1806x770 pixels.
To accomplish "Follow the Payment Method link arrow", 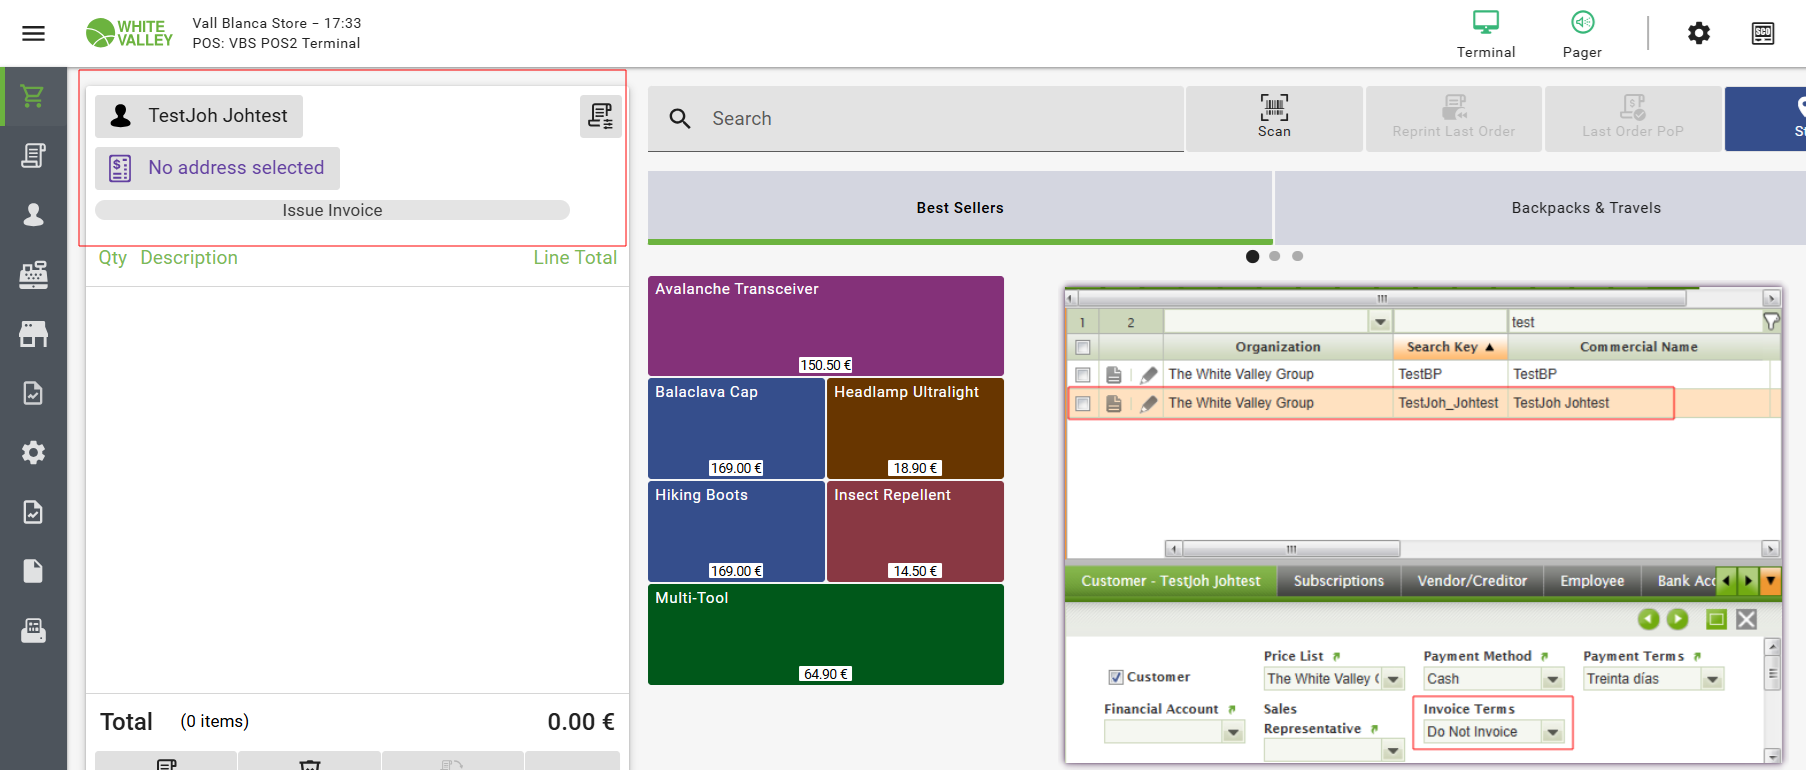I will pos(1544,657).
